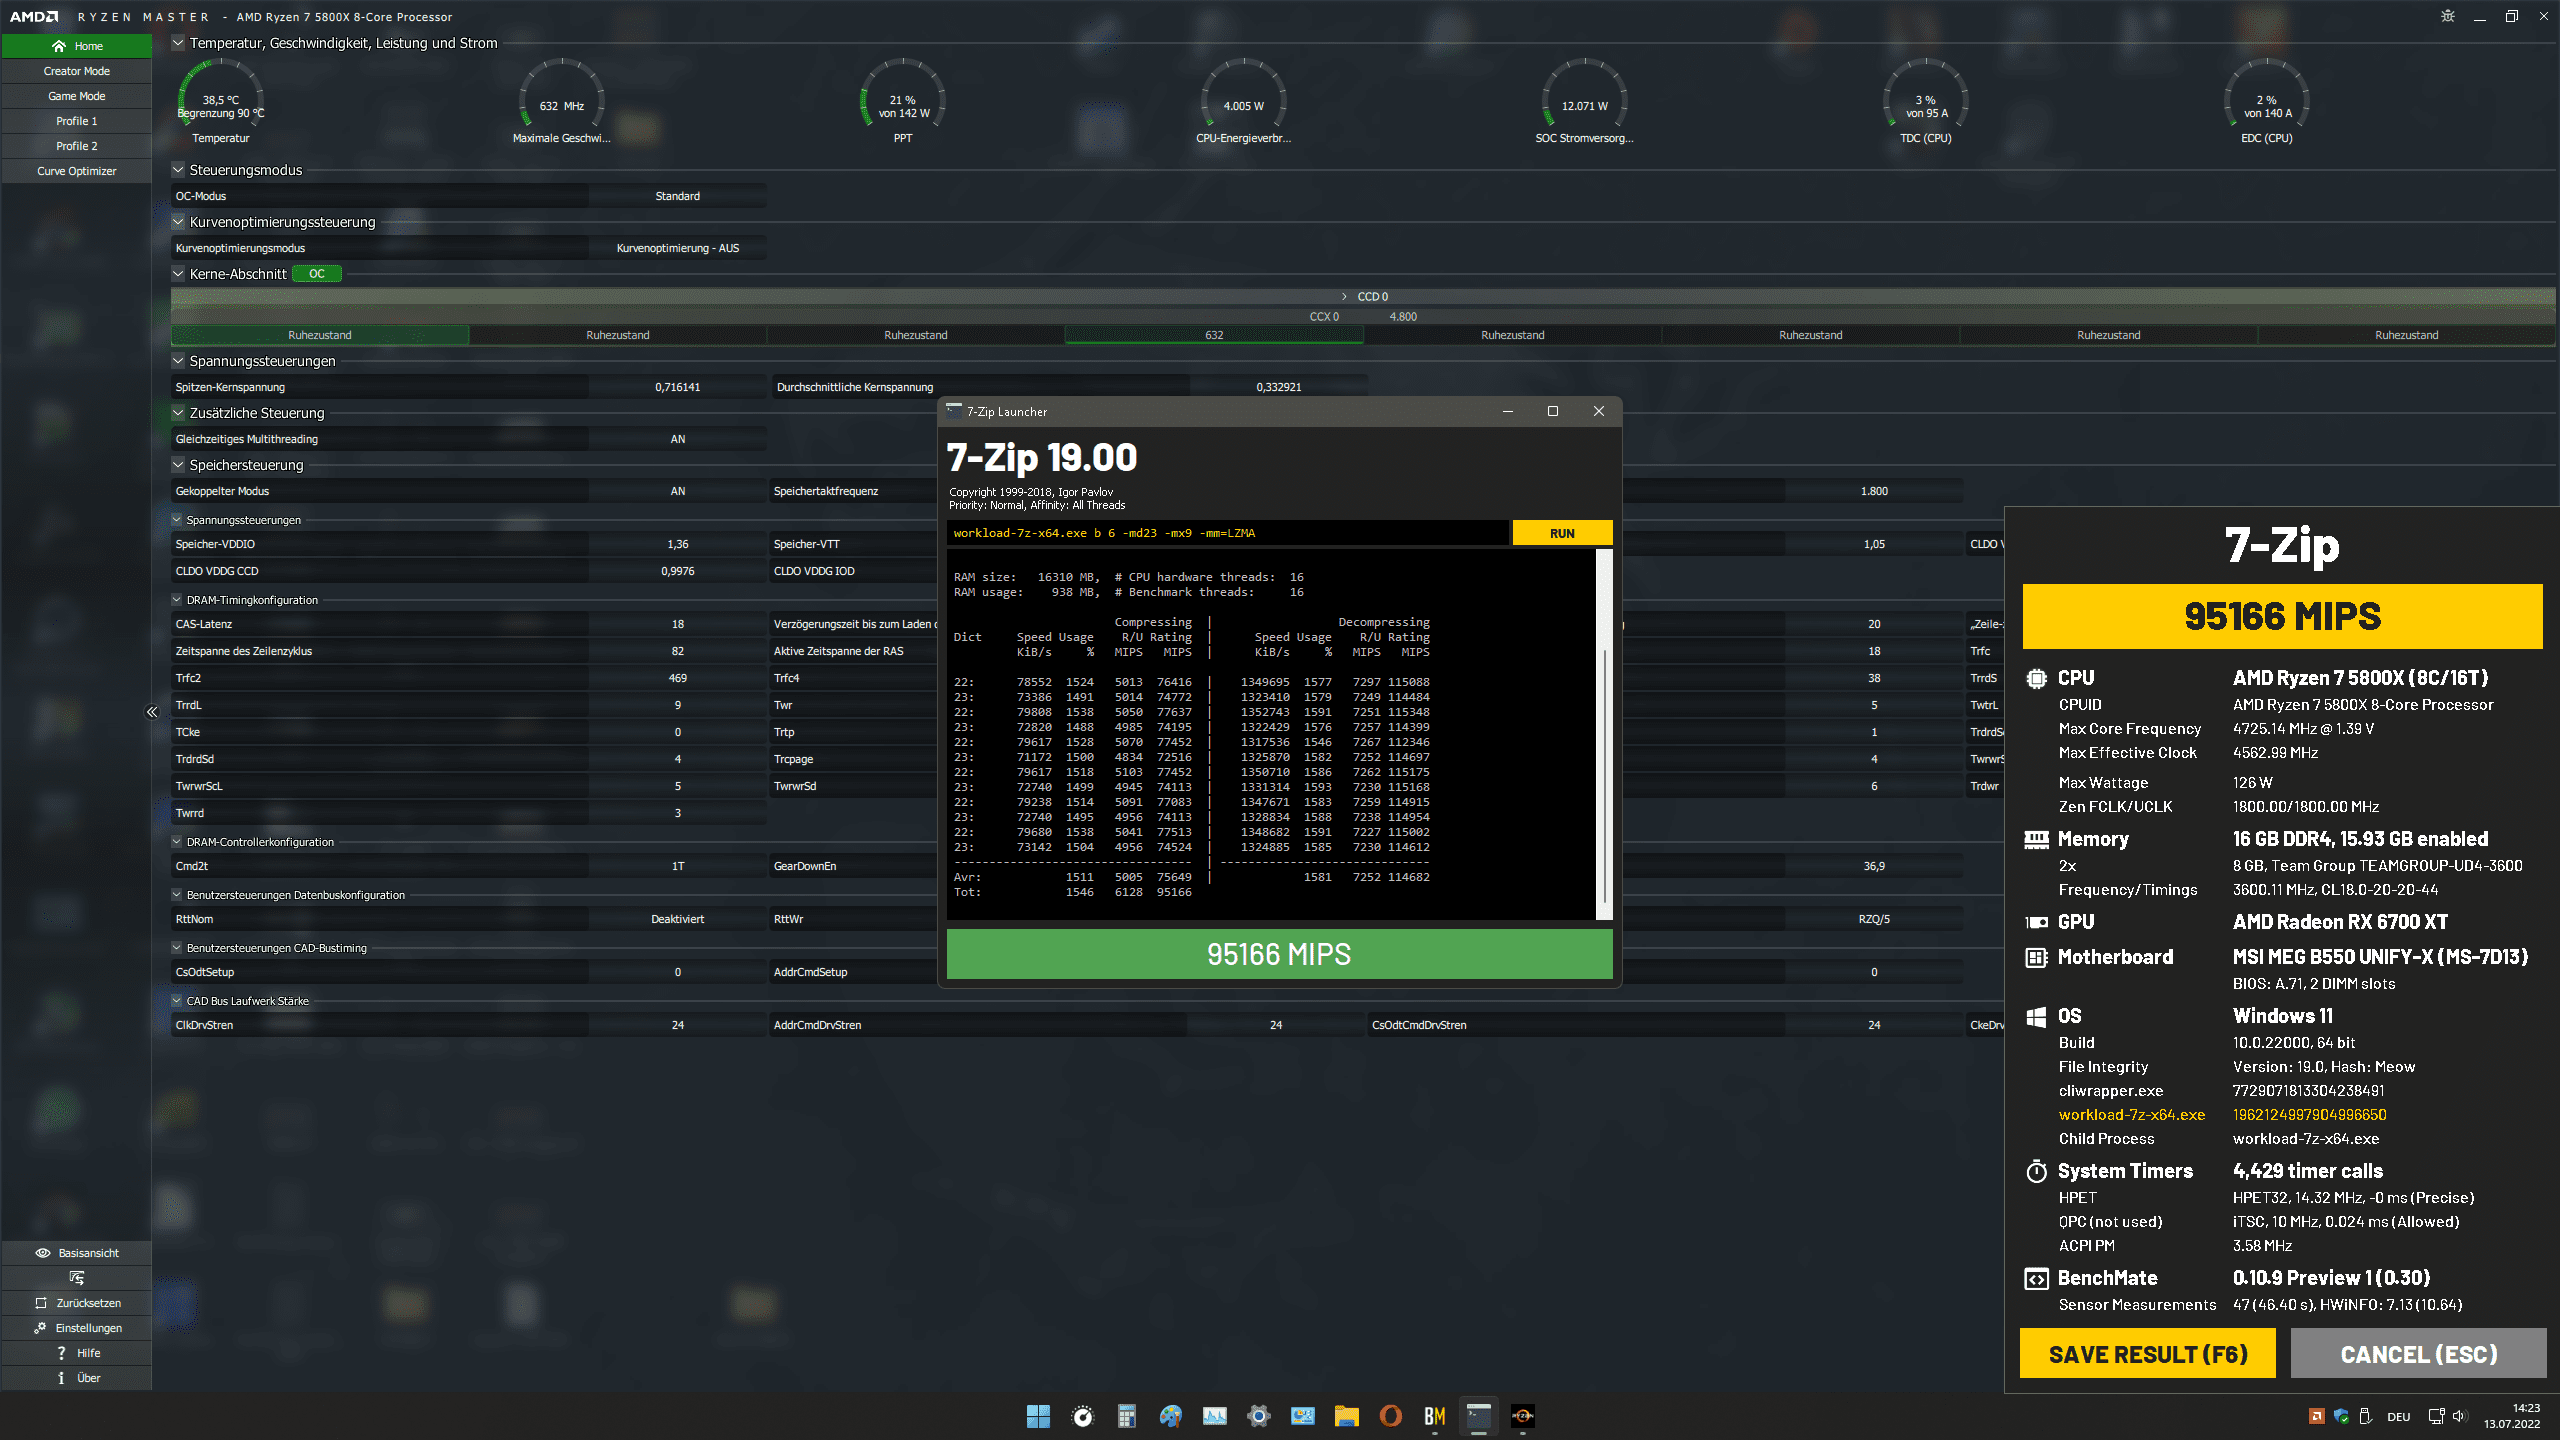Select Profile 2 in the sidebar
This screenshot has width=2560, height=1440.
(76, 146)
